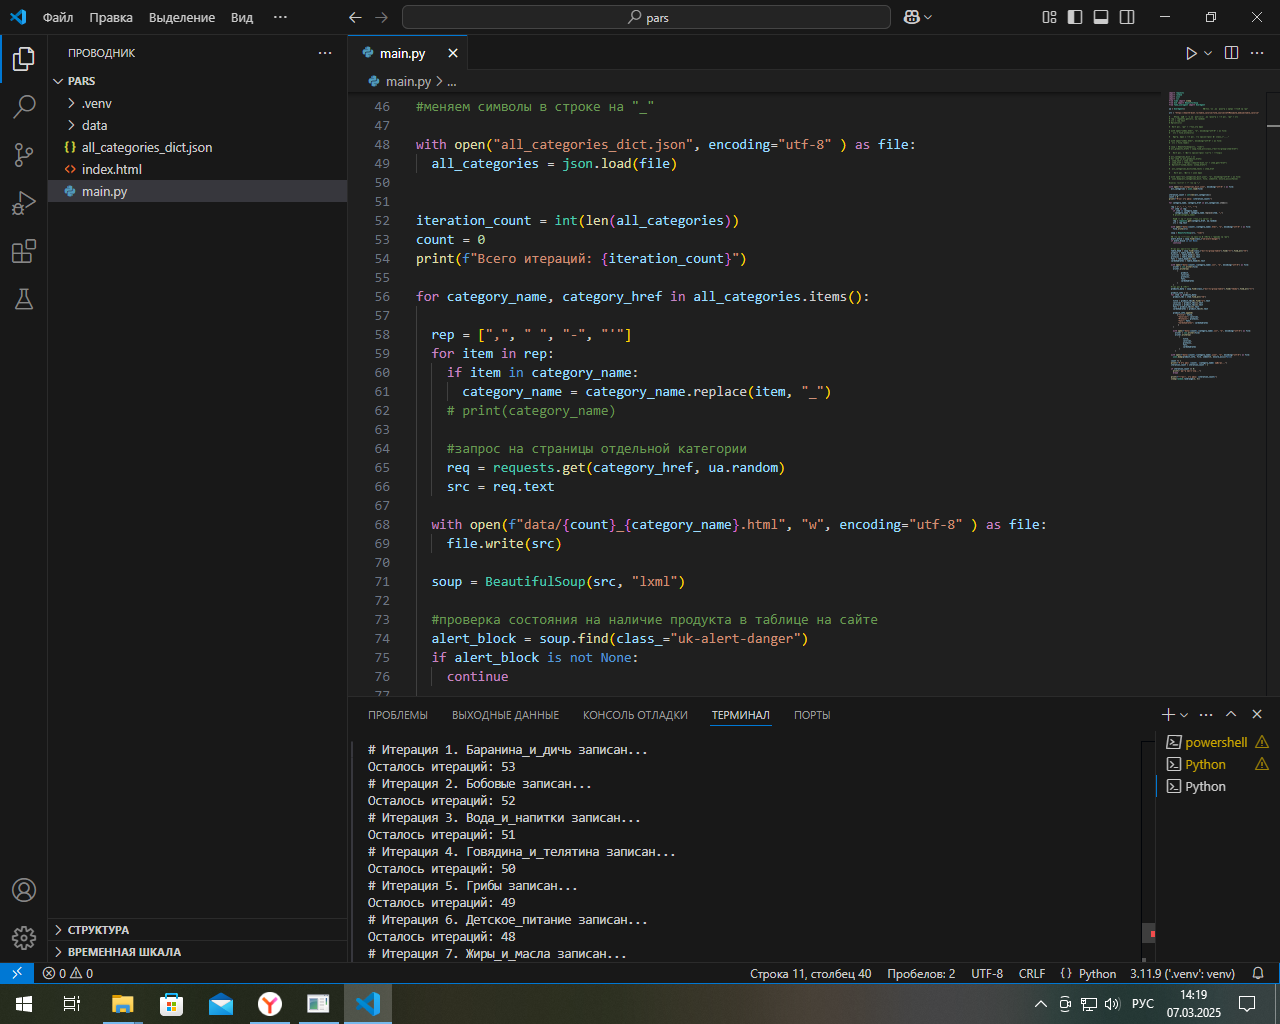Open the Правка menu

point(110,17)
